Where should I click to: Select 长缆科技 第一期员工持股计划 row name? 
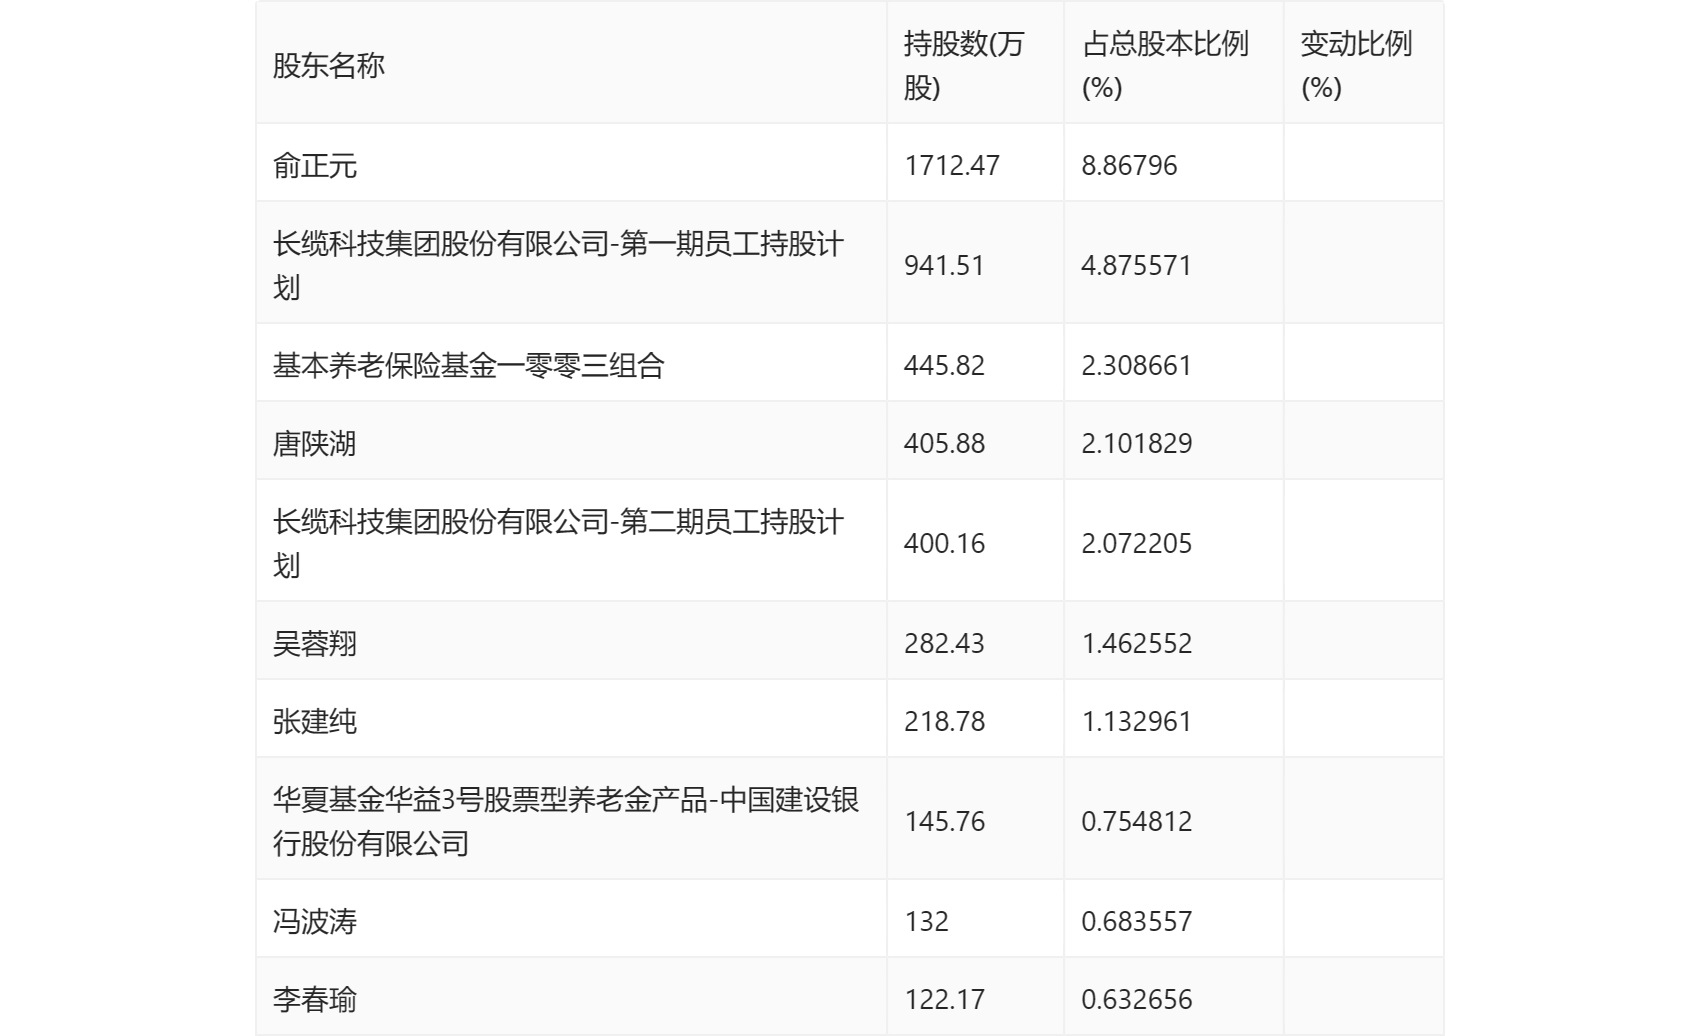pos(558,266)
